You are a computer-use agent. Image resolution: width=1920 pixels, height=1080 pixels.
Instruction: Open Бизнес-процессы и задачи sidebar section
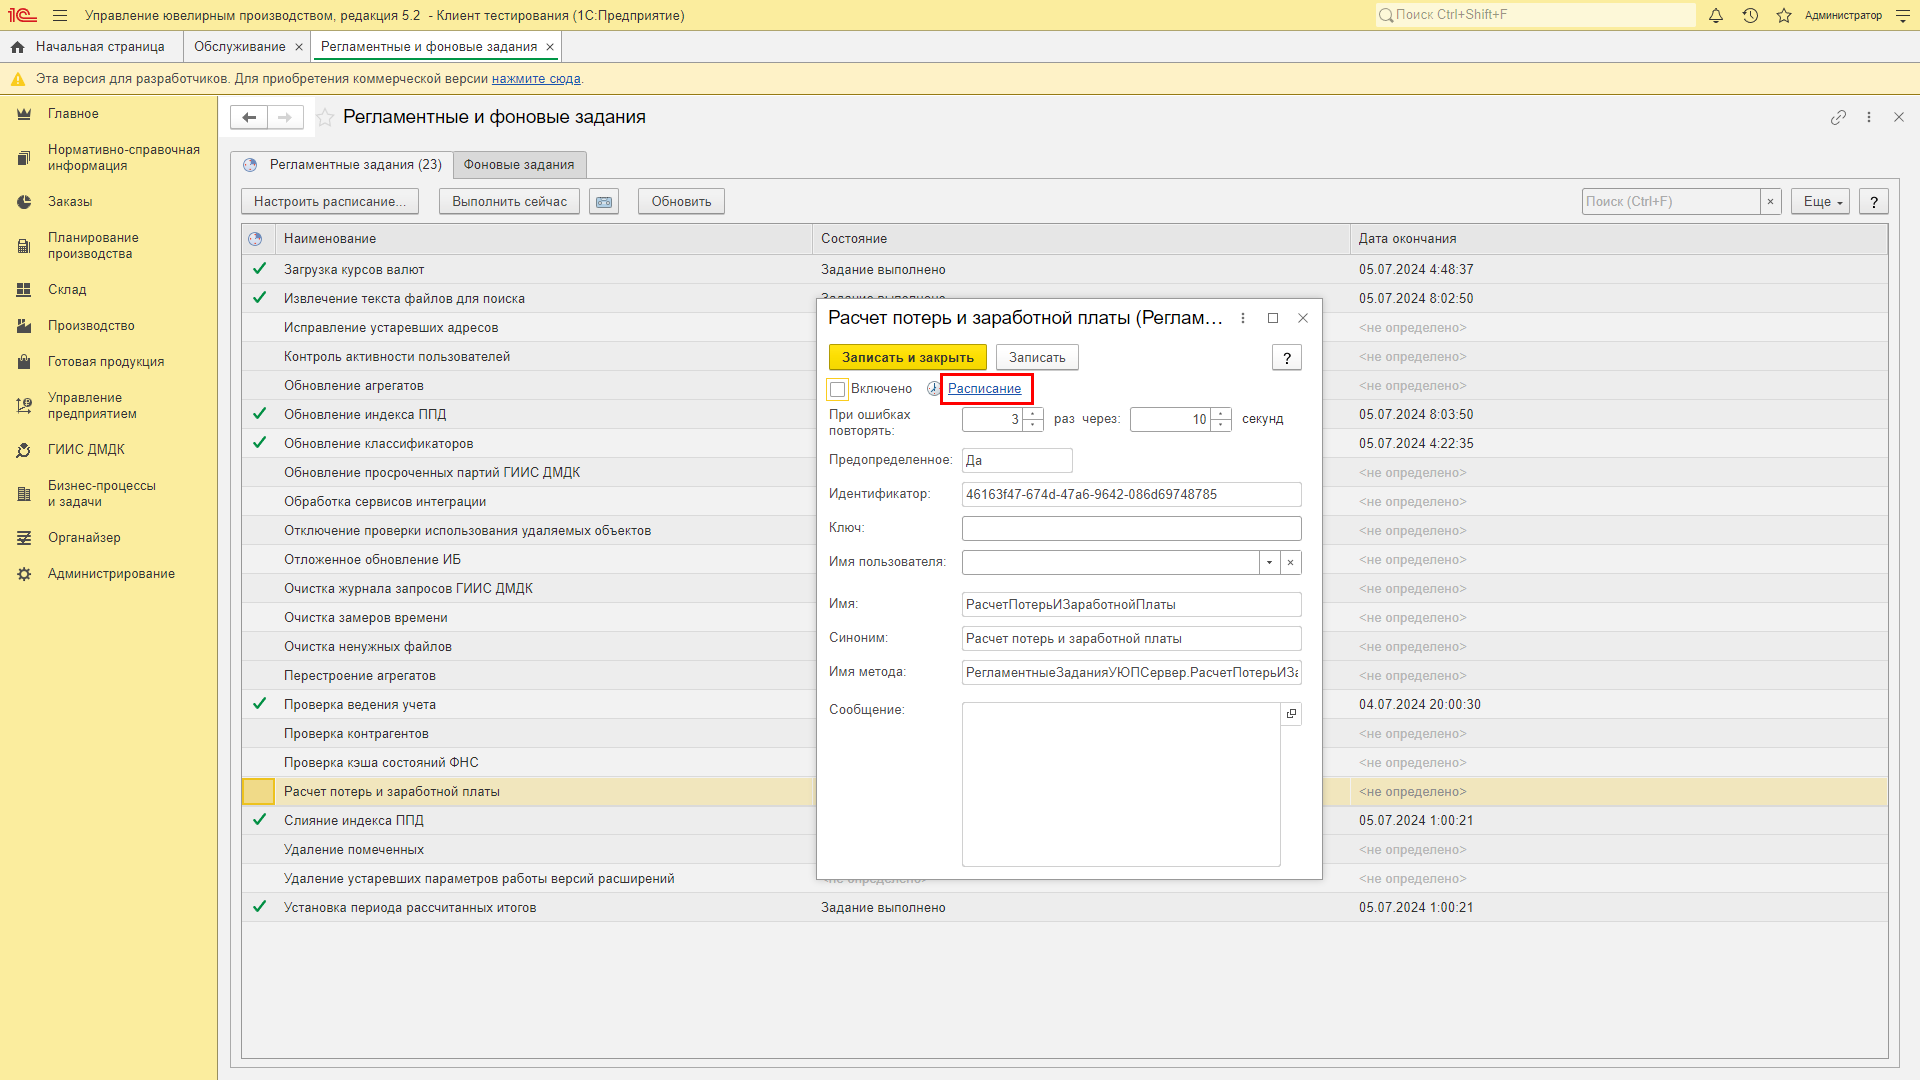pos(102,494)
